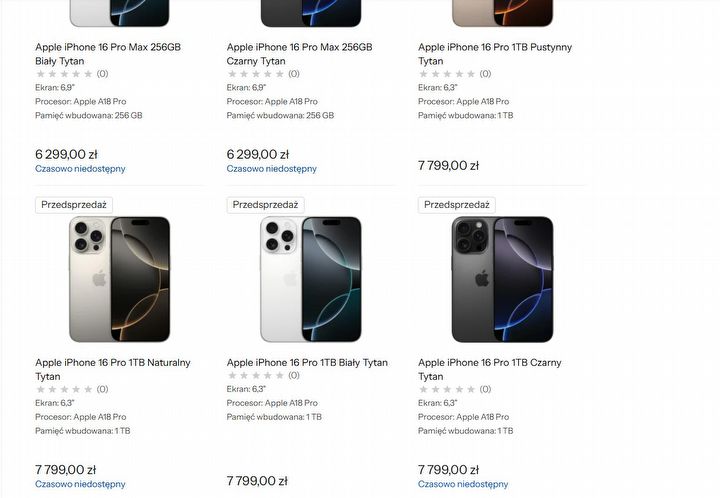
Task: Click star rating under Pro 1TB Naturalny Tytan
Action: (x=64, y=389)
